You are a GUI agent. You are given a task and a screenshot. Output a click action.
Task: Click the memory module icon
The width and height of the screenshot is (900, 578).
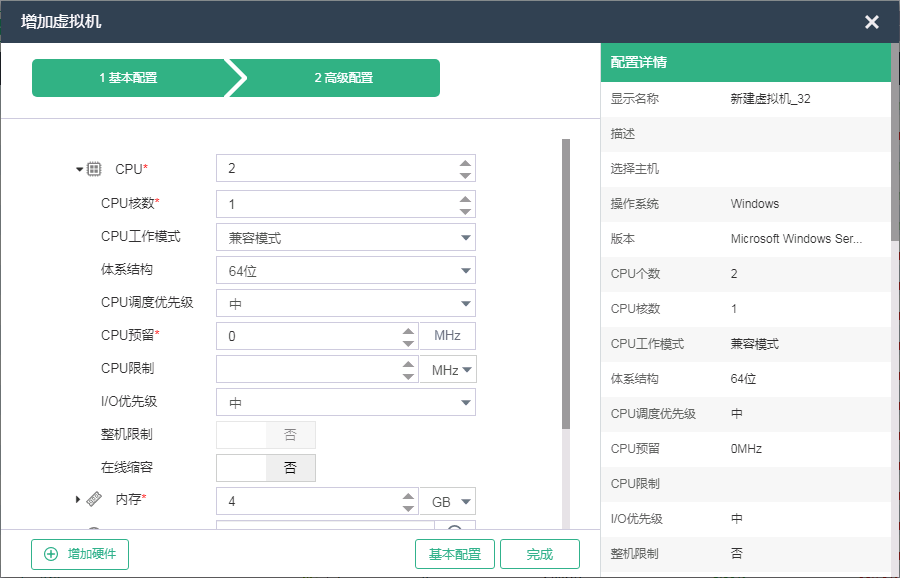94,499
